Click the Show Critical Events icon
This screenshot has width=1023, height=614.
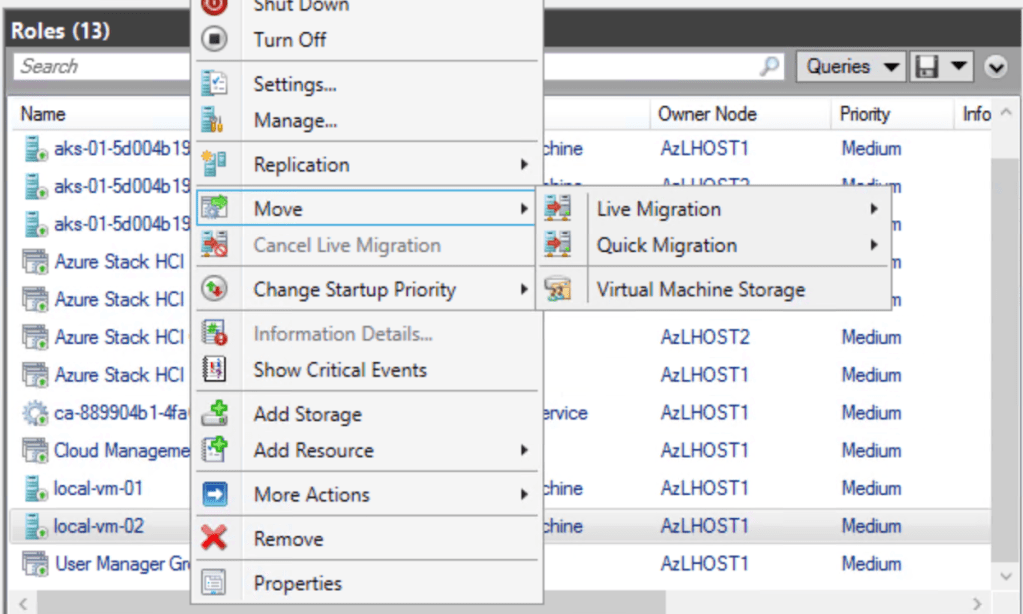click(x=215, y=370)
